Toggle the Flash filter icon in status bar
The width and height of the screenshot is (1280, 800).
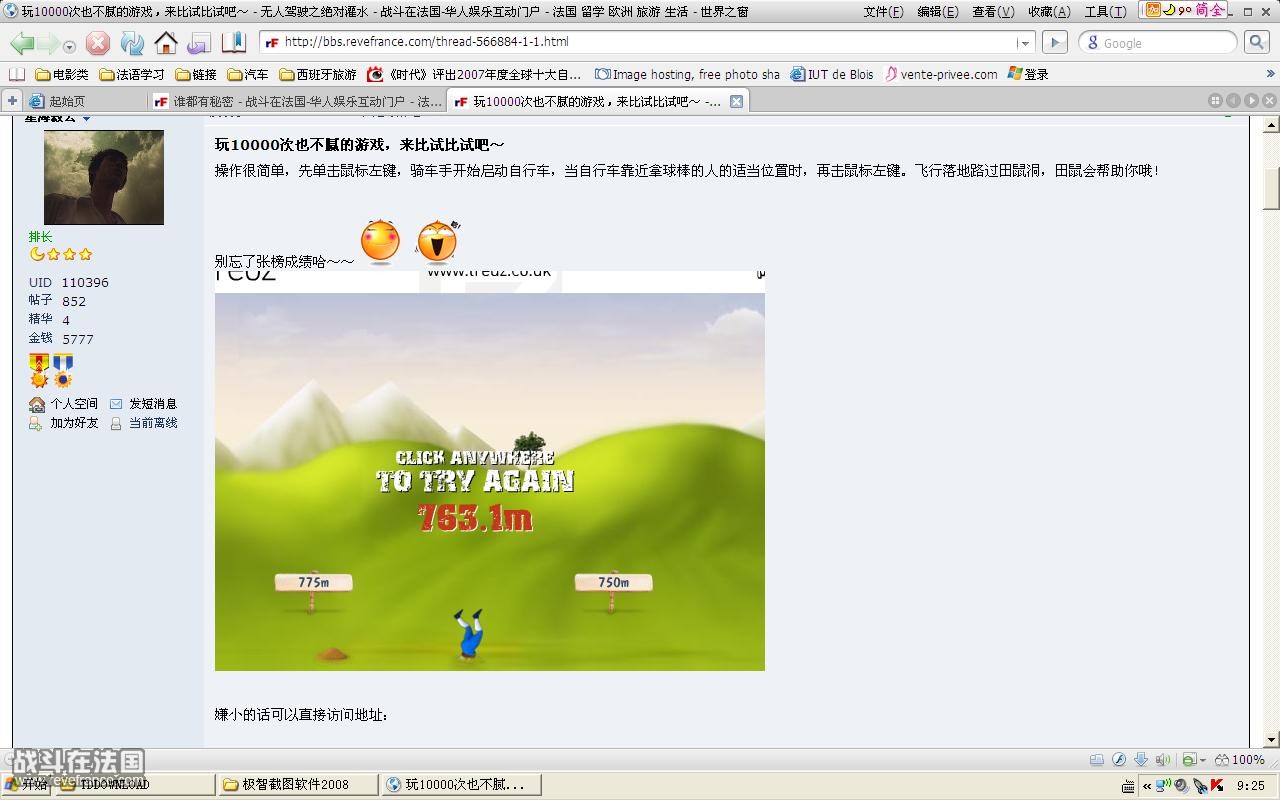tap(1119, 760)
